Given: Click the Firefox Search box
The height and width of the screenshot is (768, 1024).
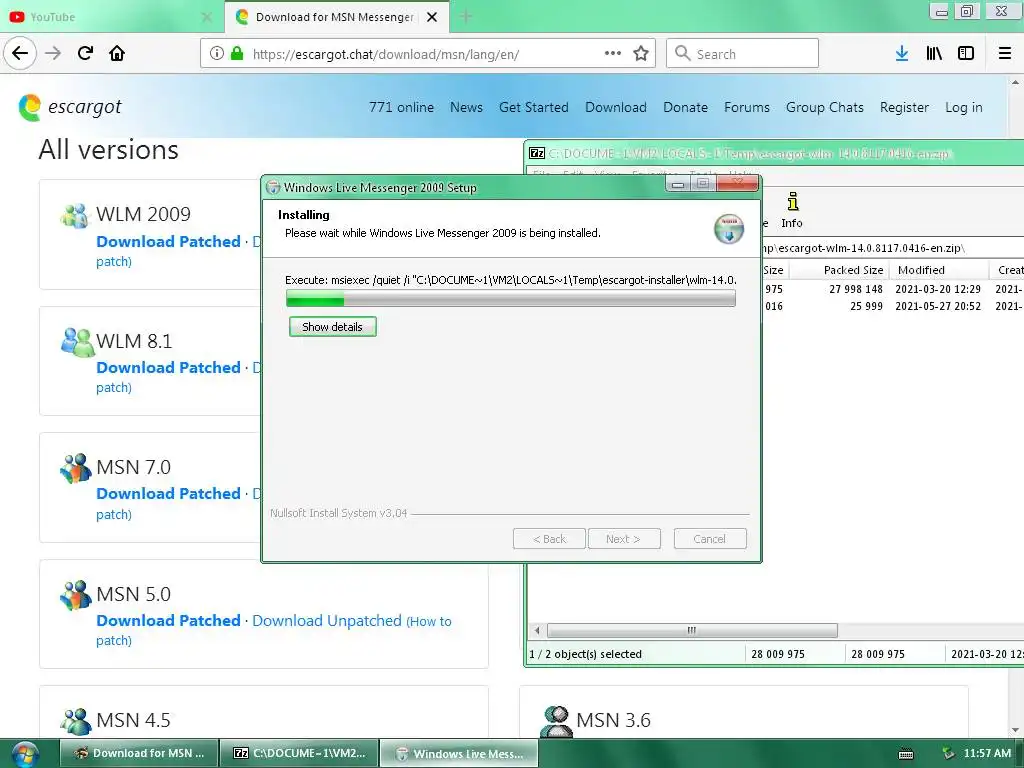Looking at the screenshot, I should [x=743, y=53].
